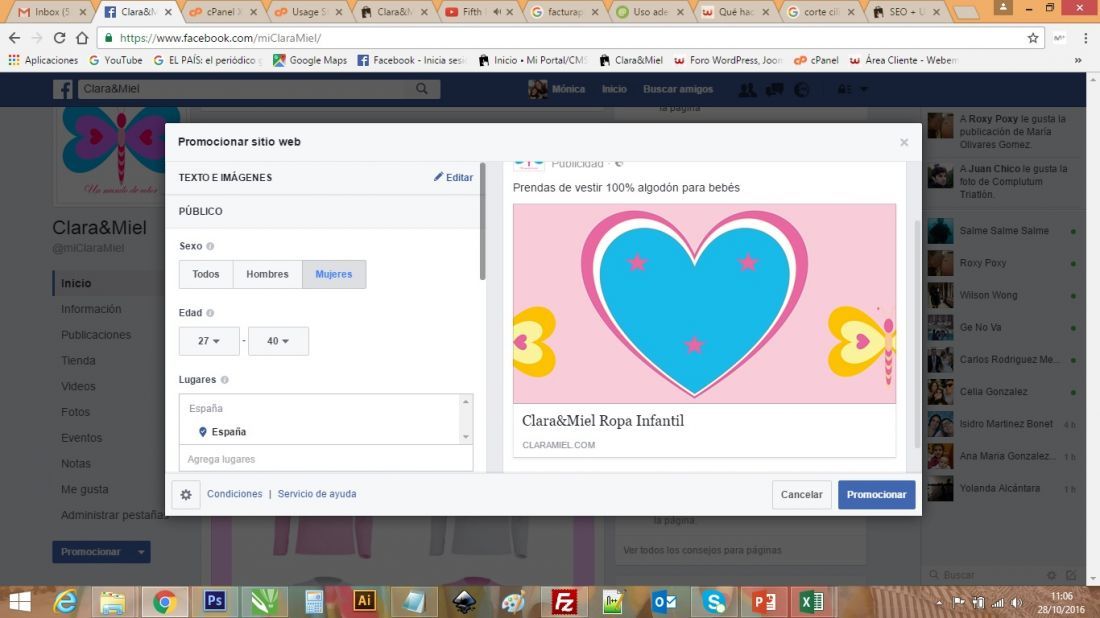The image size is (1100, 618).
Task: Click the left panel scrollbar thumb
Action: (483, 221)
